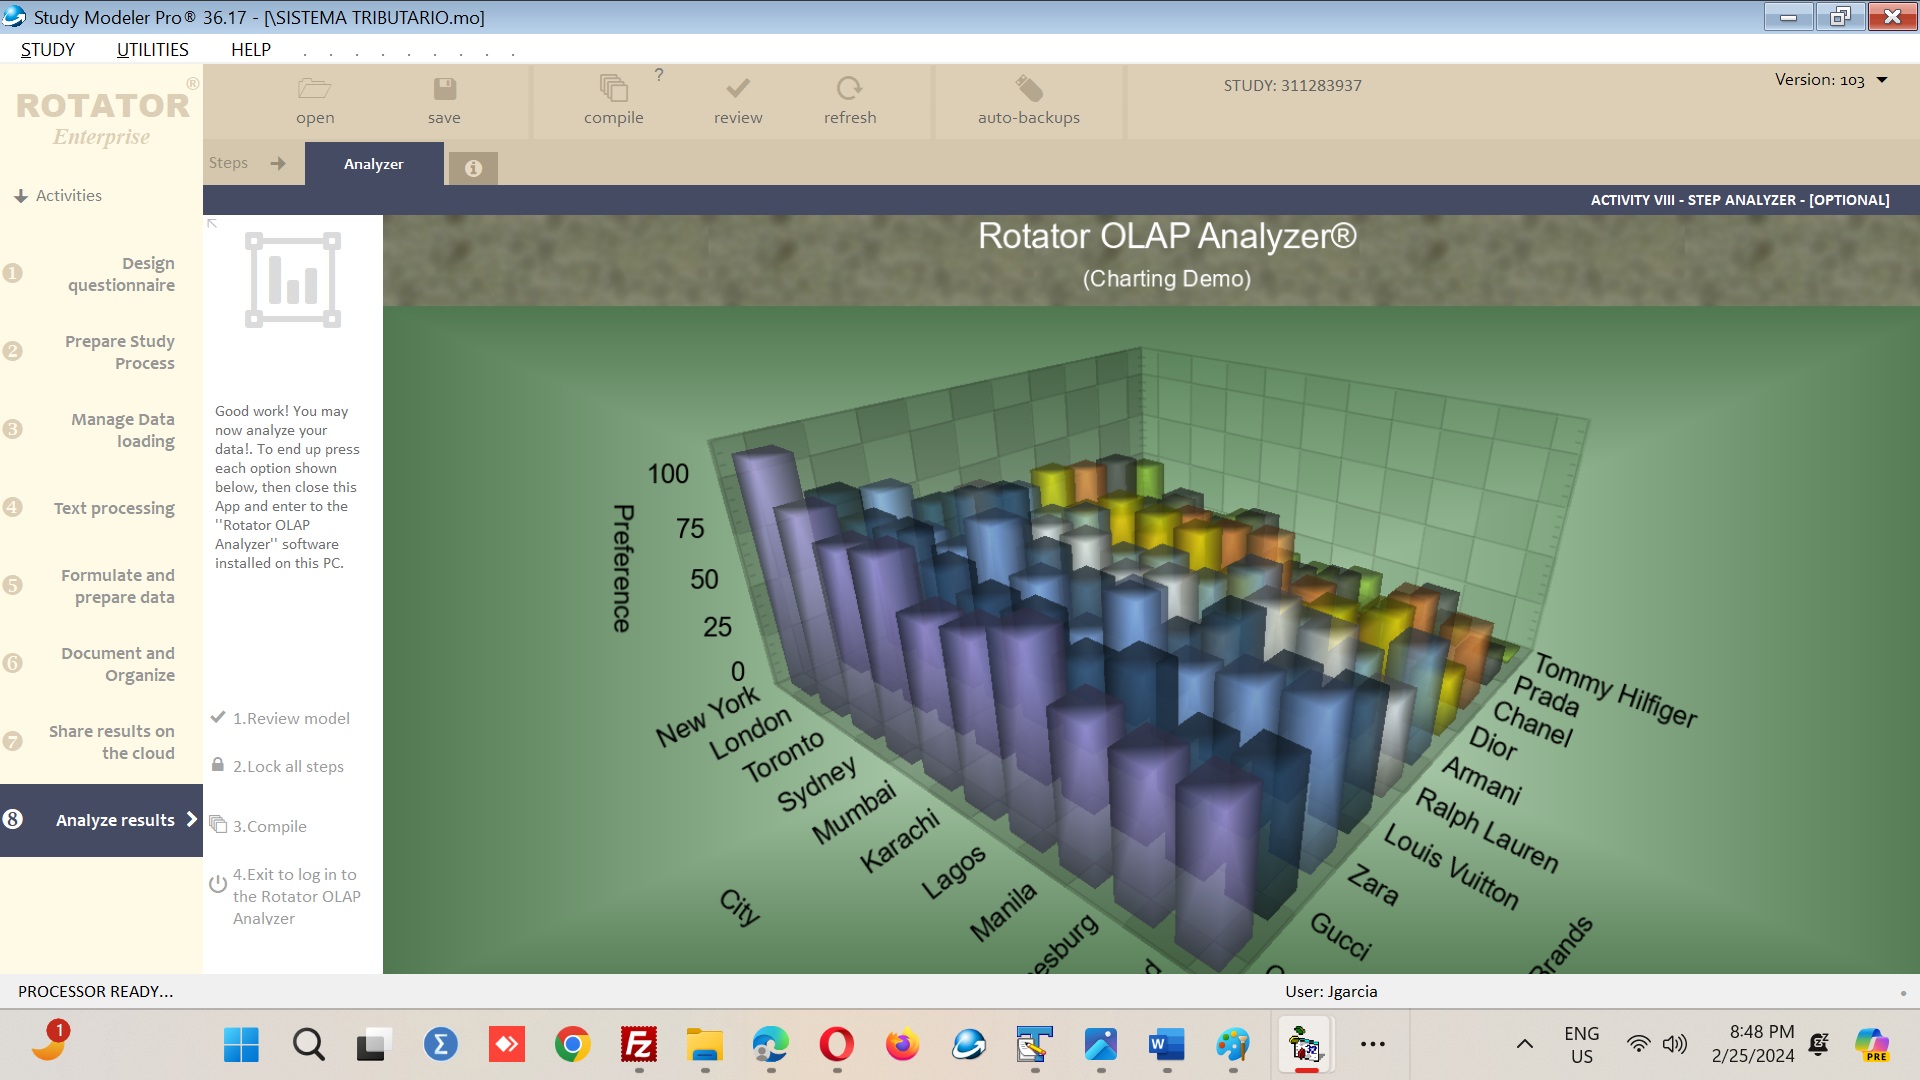The image size is (1920, 1080).
Task: Go to Text processing activity
Action: point(113,508)
